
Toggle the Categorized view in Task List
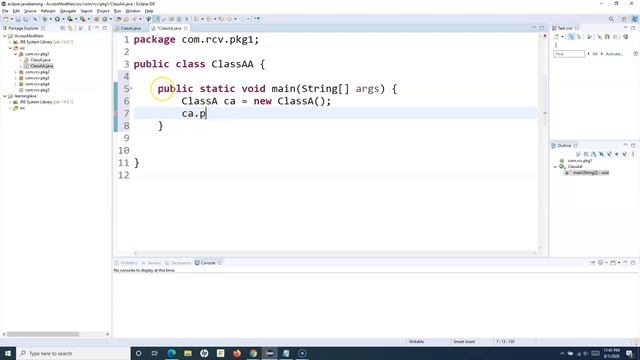point(571,37)
